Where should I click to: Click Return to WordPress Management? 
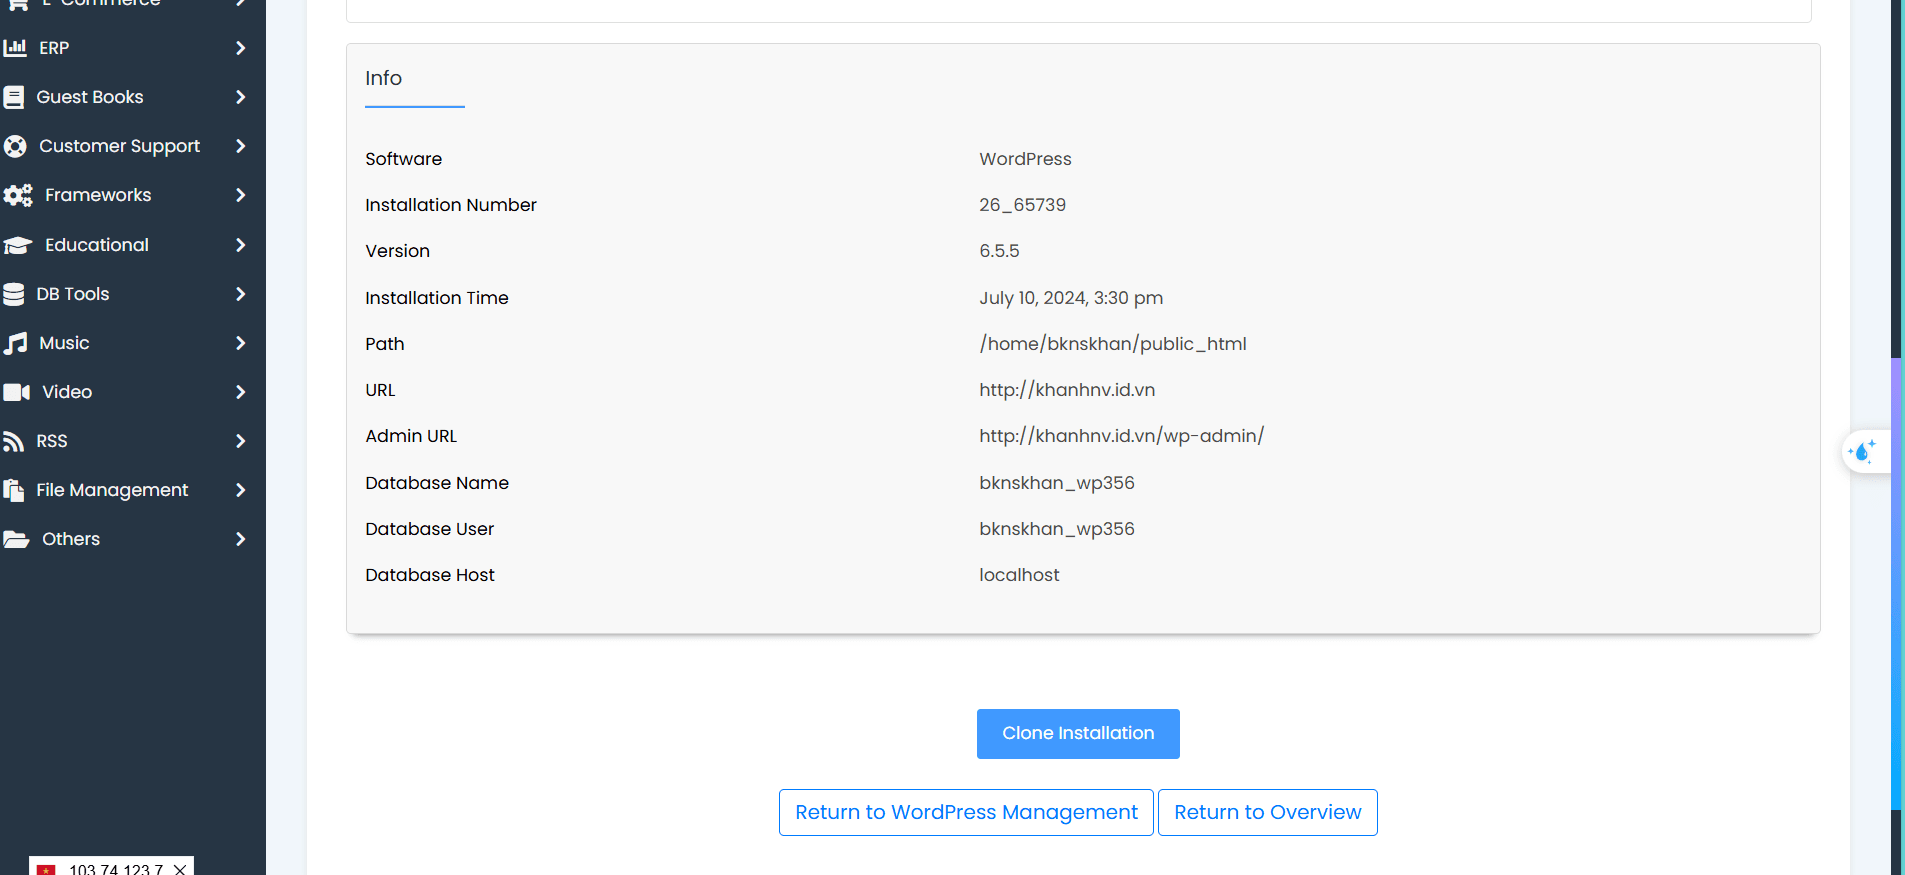tap(966, 812)
